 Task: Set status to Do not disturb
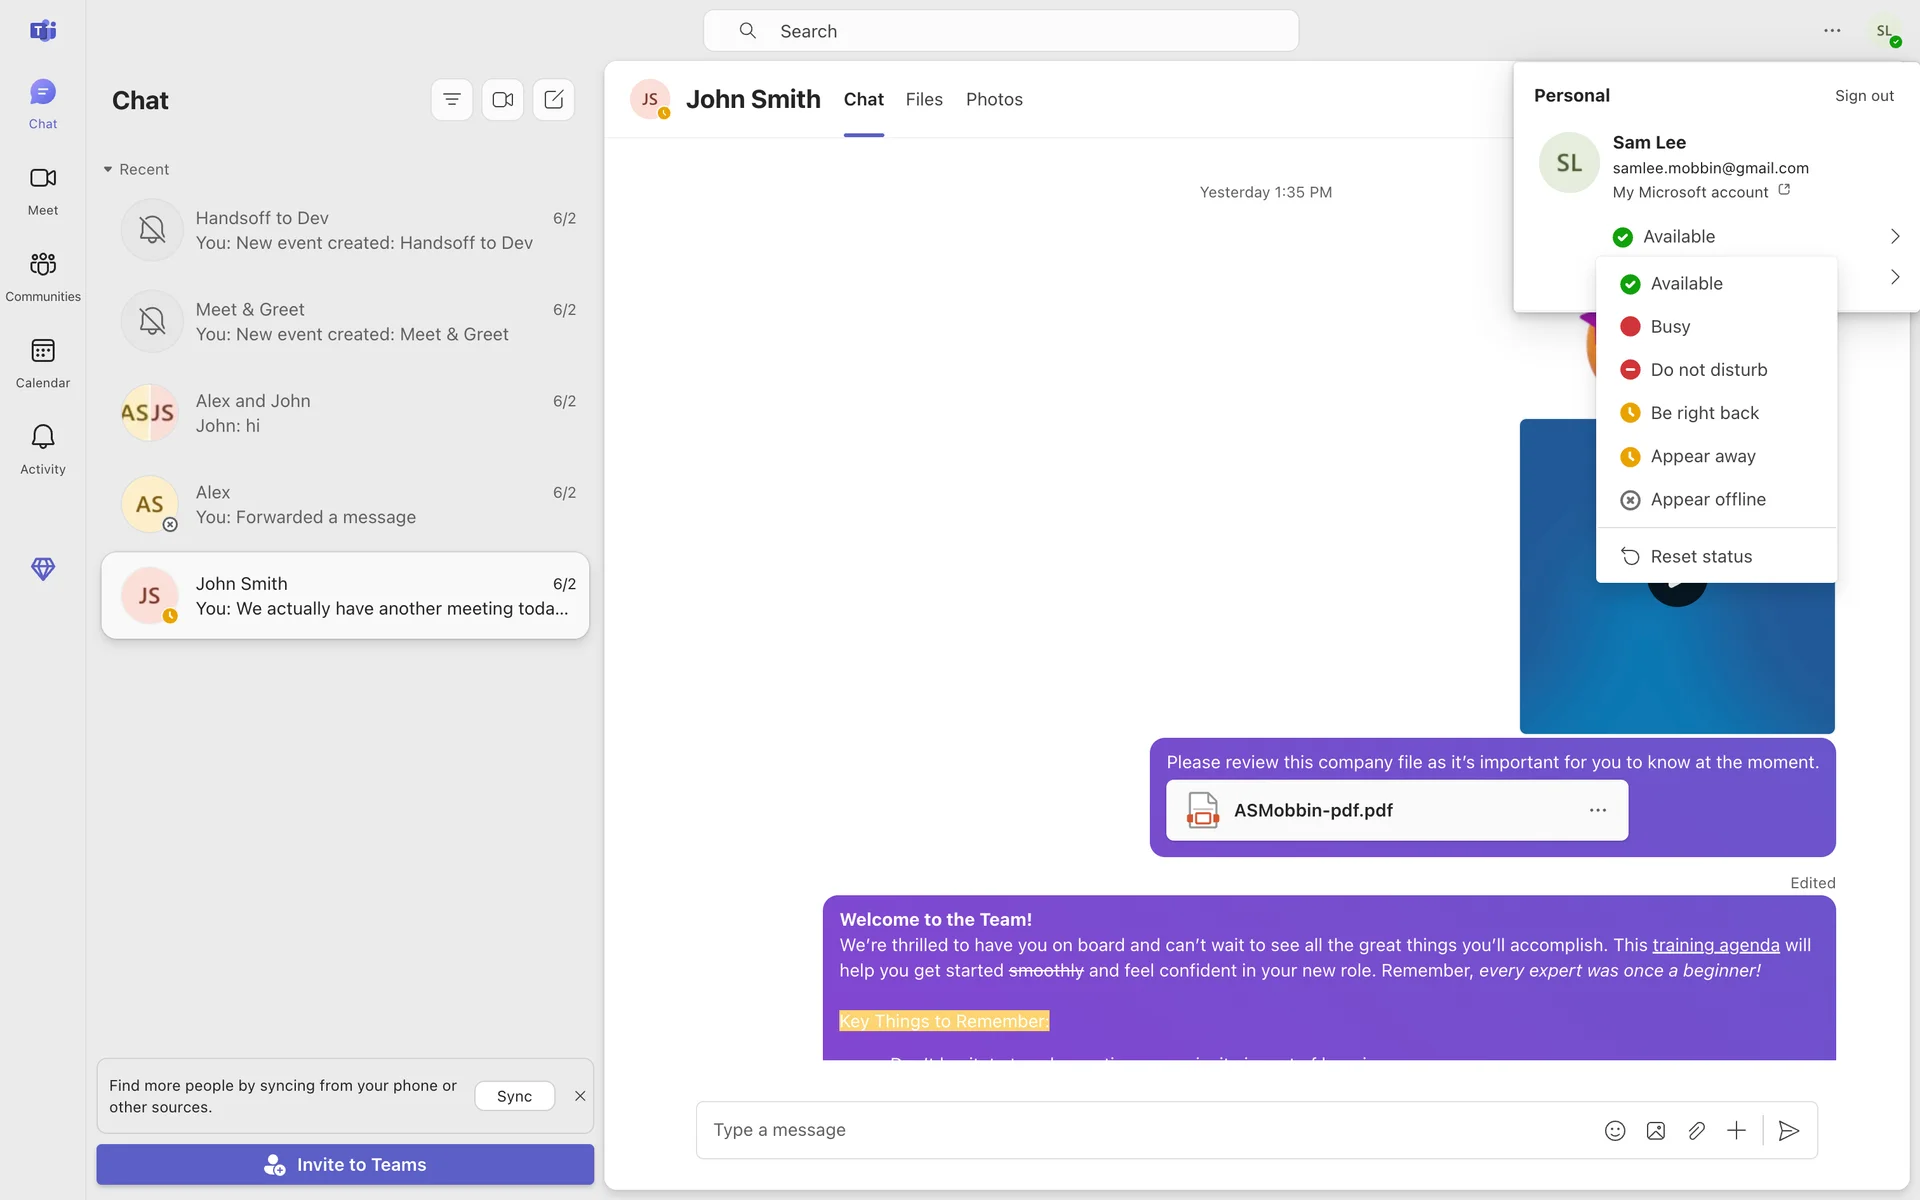pyautogui.click(x=1708, y=370)
